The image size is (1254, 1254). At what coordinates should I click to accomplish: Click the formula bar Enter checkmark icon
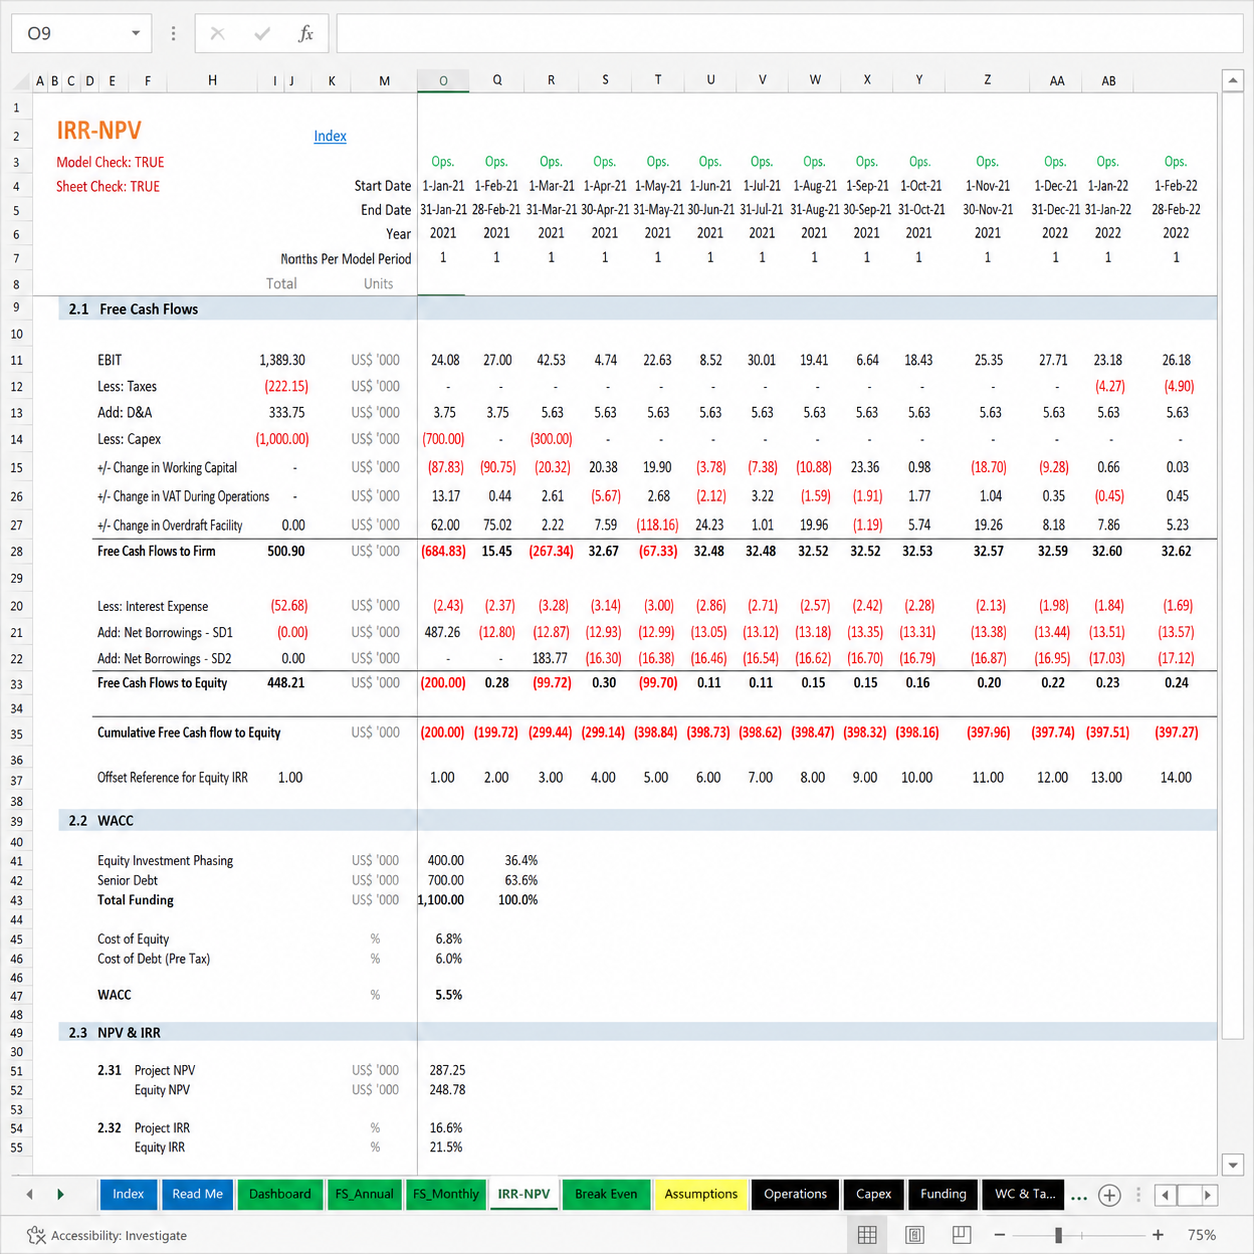point(262,34)
